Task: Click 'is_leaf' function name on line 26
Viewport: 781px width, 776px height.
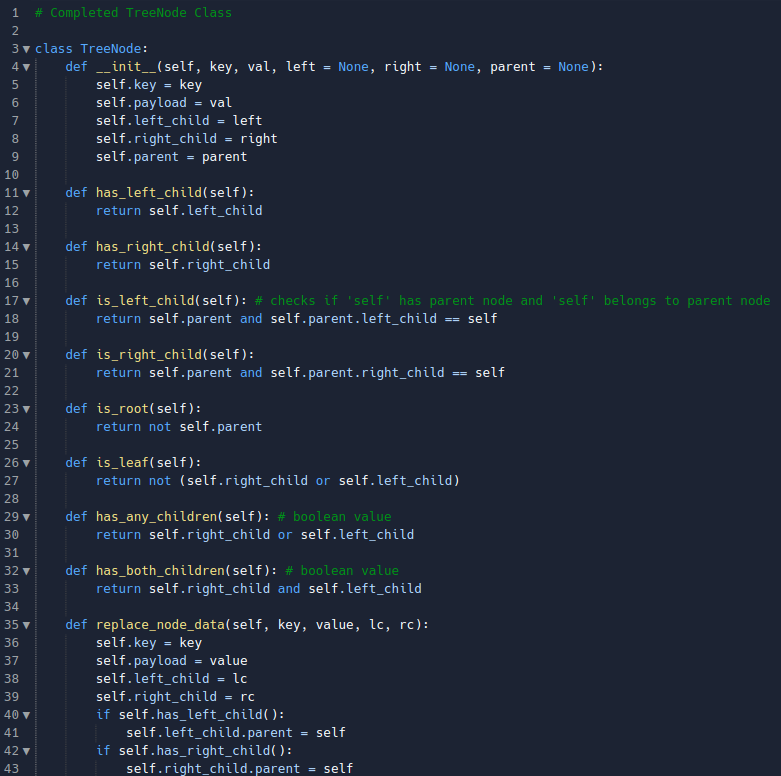Action: click(x=123, y=463)
